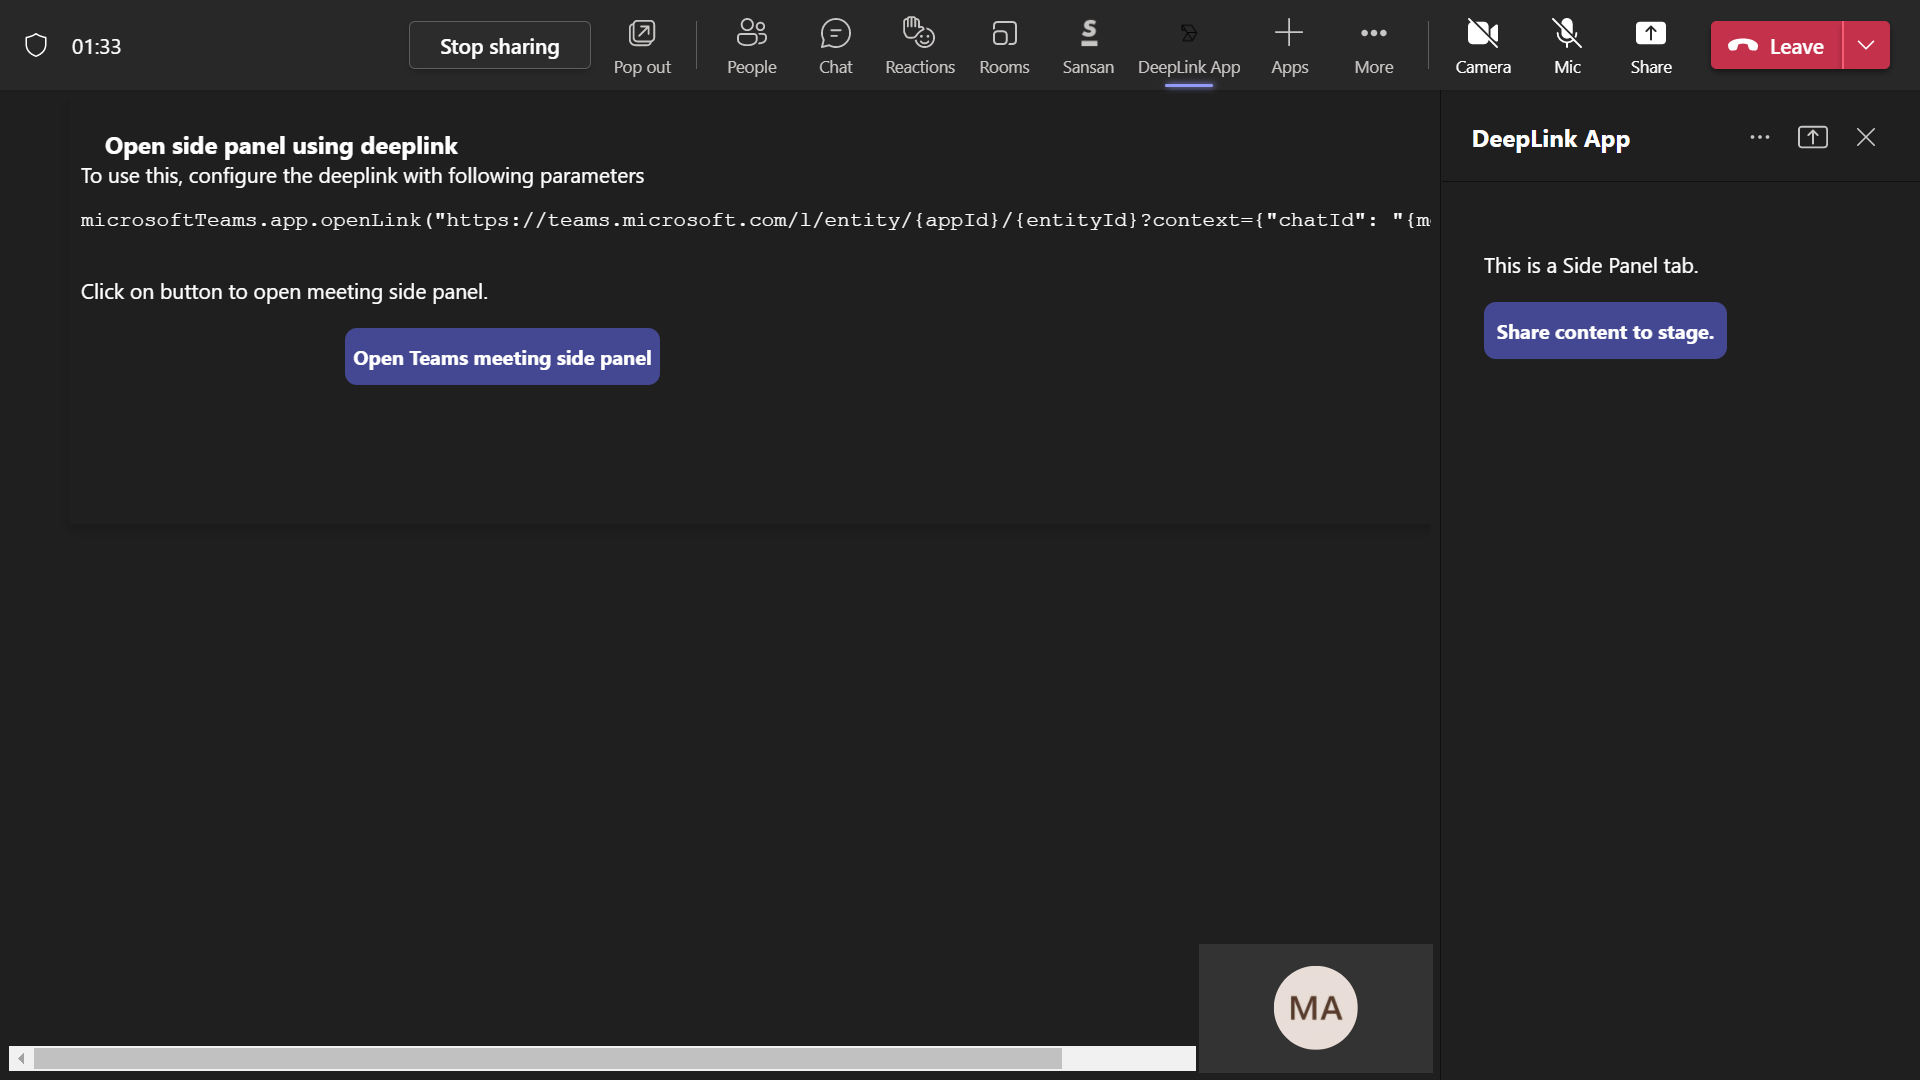Open breakout Rooms
The width and height of the screenshot is (1920, 1080).
click(x=1004, y=46)
